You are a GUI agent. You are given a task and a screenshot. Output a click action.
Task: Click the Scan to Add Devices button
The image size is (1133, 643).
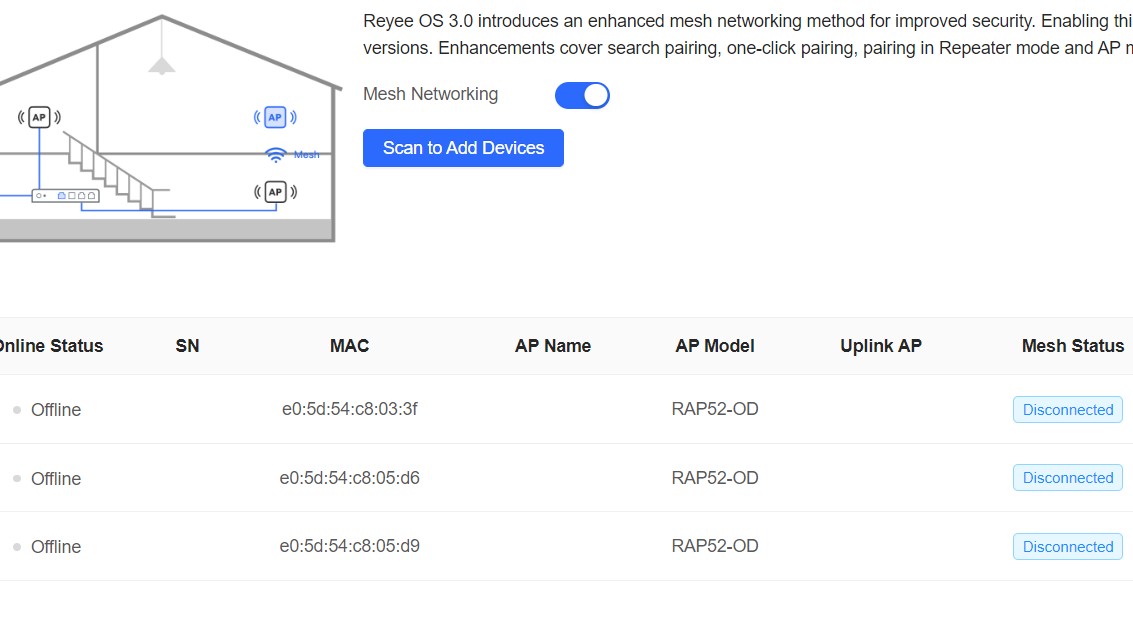[x=463, y=148]
